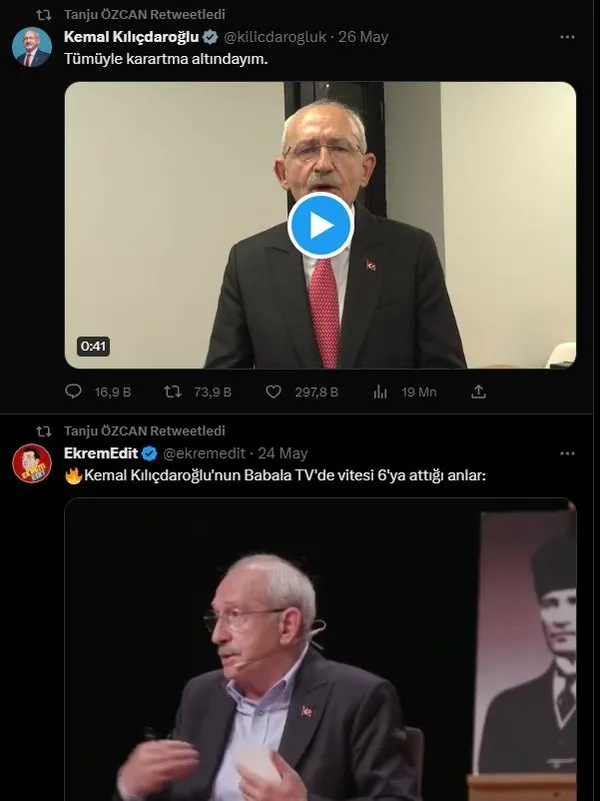Open the EkremEdit profile avatar
The height and width of the screenshot is (801, 600).
click(x=32, y=463)
